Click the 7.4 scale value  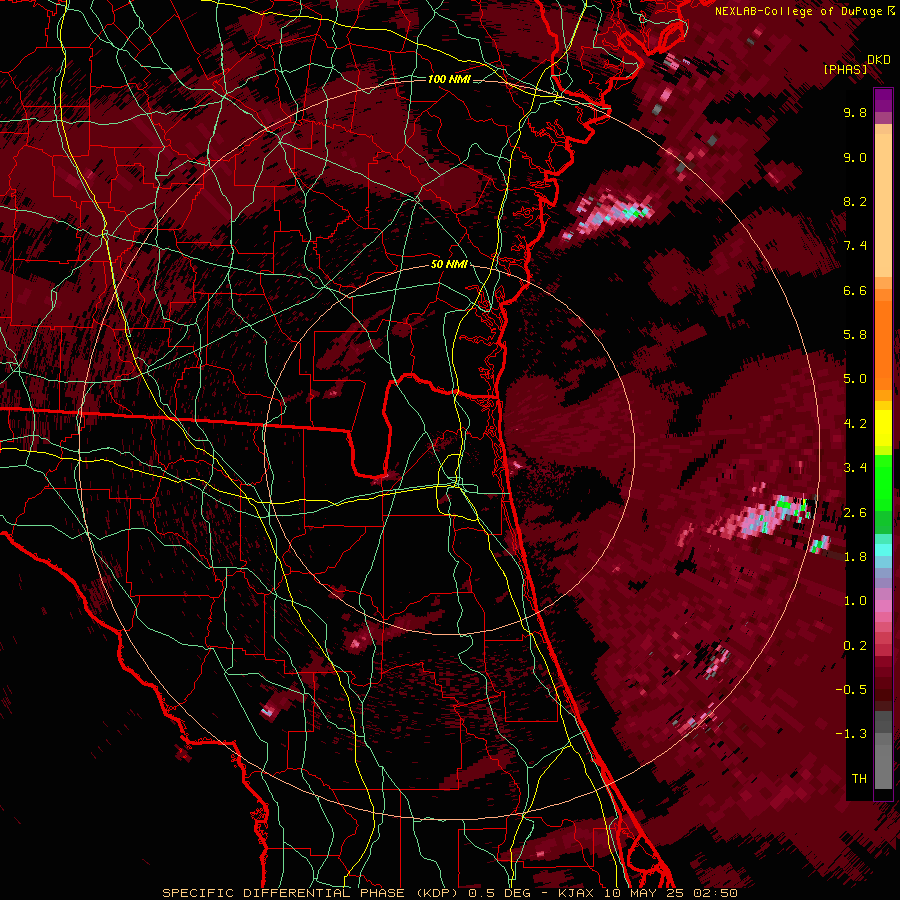pyautogui.click(x=855, y=246)
